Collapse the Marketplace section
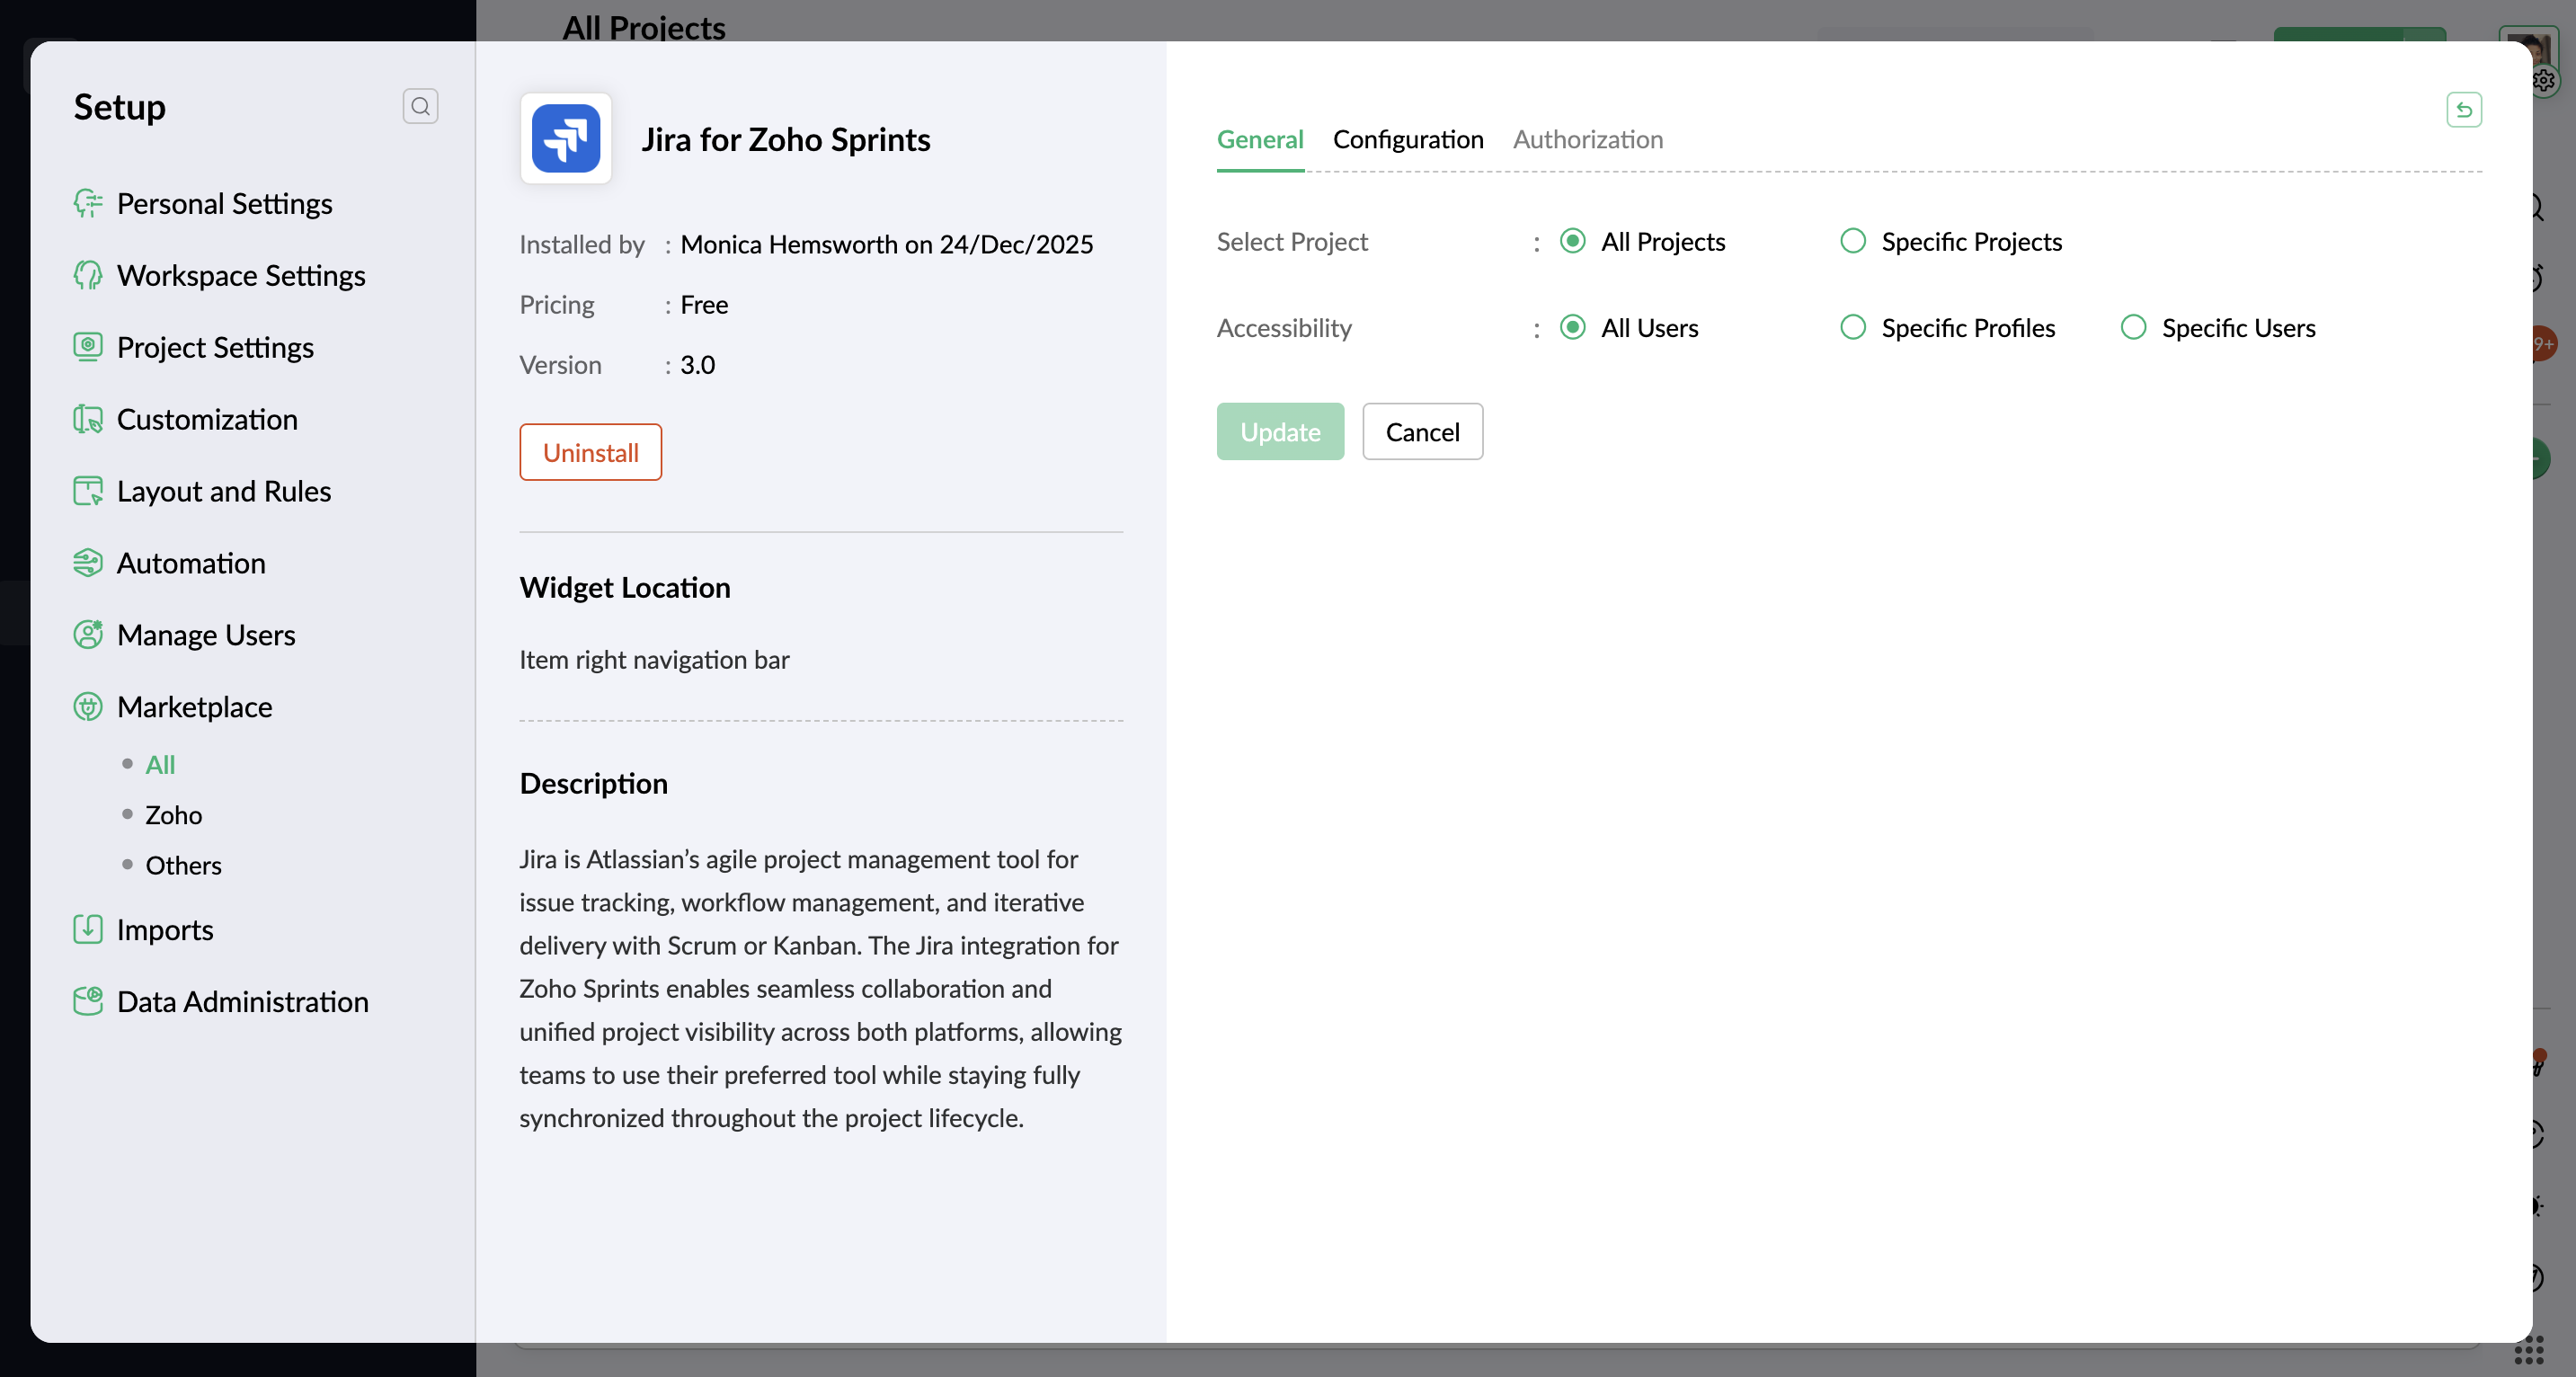The image size is (2576, 1377). click(x=194, y=707)
